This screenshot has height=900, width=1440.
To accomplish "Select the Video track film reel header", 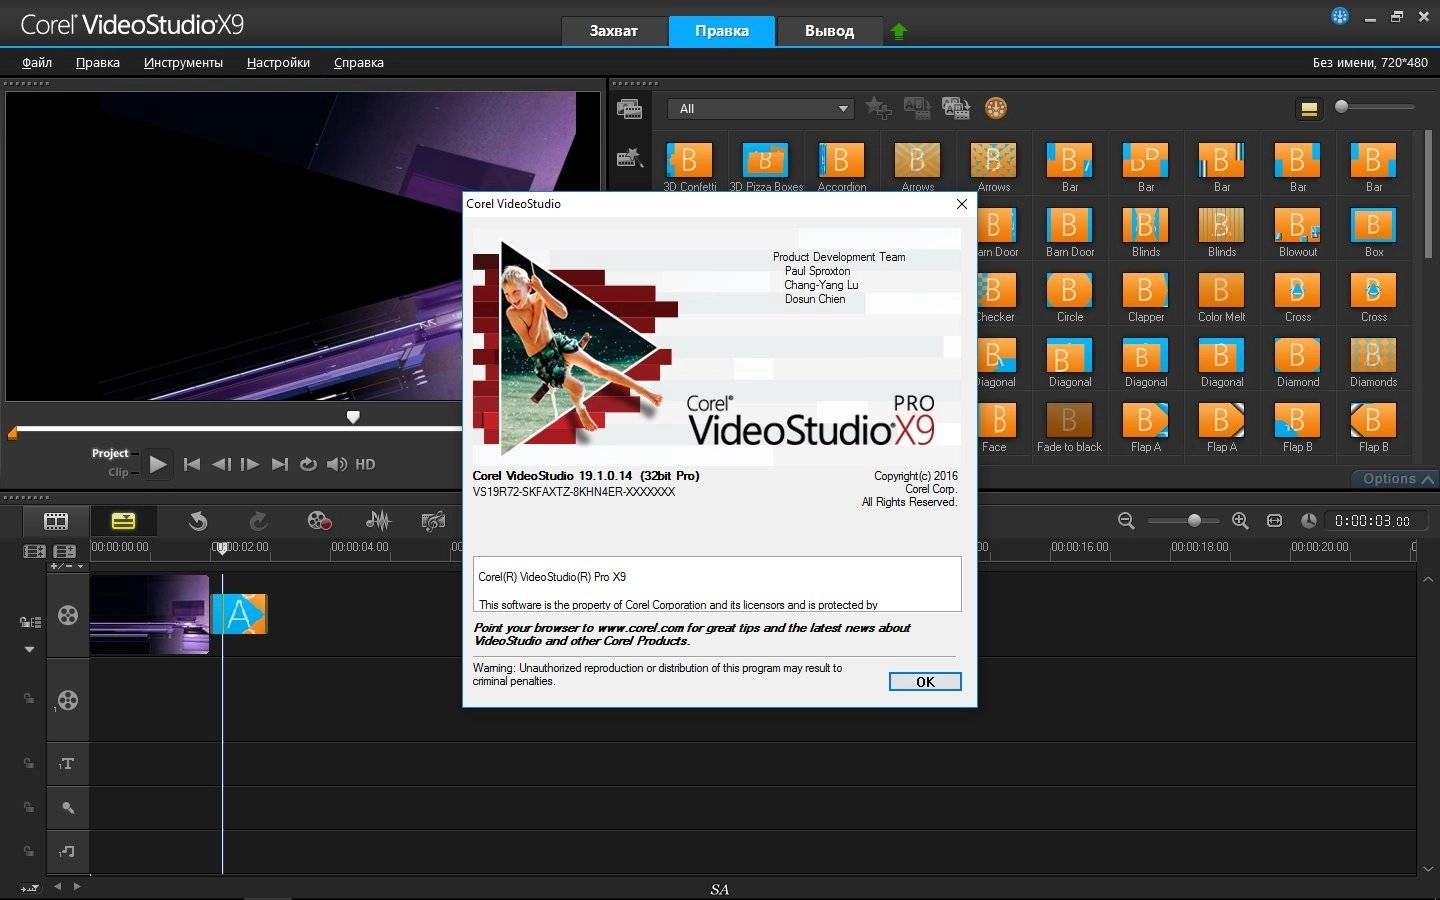I will coord(68,615).
